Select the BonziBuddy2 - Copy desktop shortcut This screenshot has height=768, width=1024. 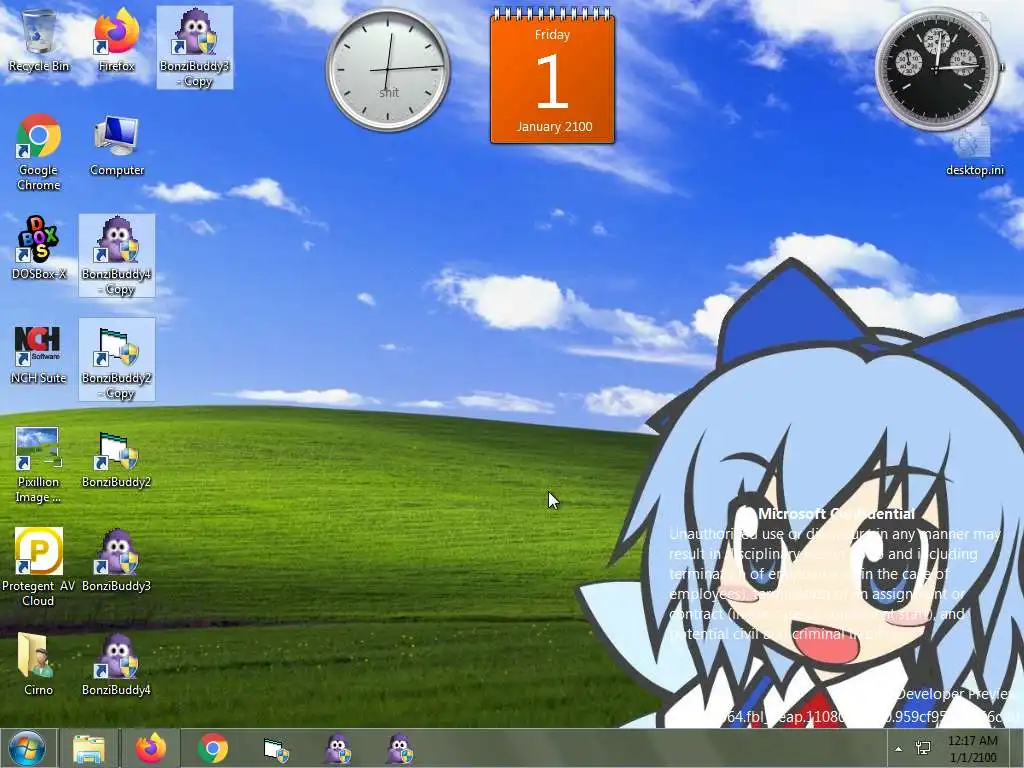[x=117, y=360]
